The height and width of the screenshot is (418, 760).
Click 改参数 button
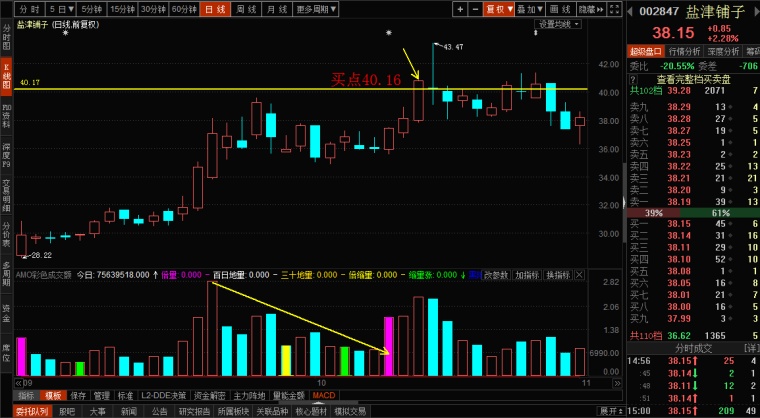click(495, 274)
